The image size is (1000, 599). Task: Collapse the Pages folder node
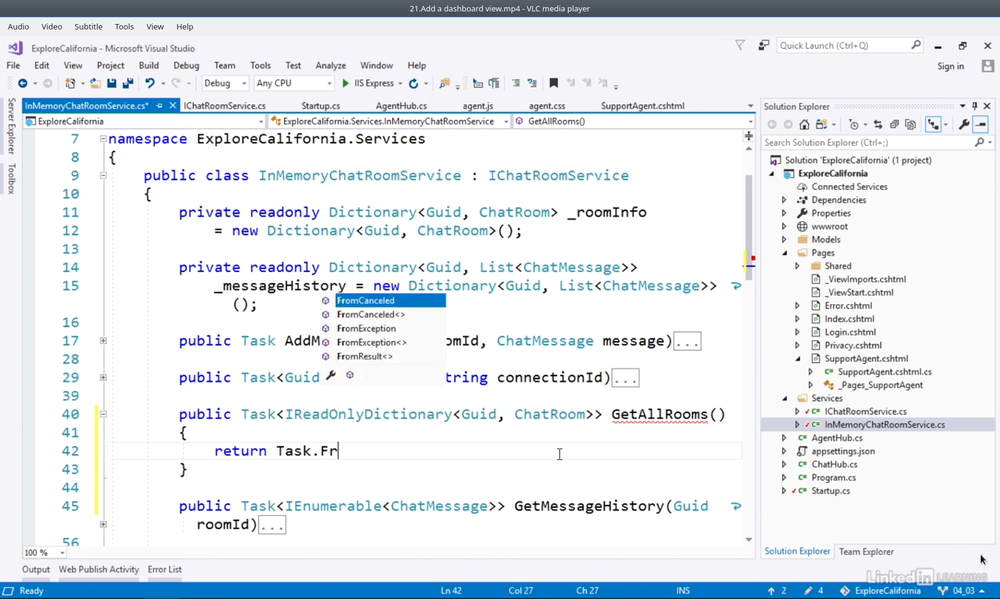coord(784,253)
